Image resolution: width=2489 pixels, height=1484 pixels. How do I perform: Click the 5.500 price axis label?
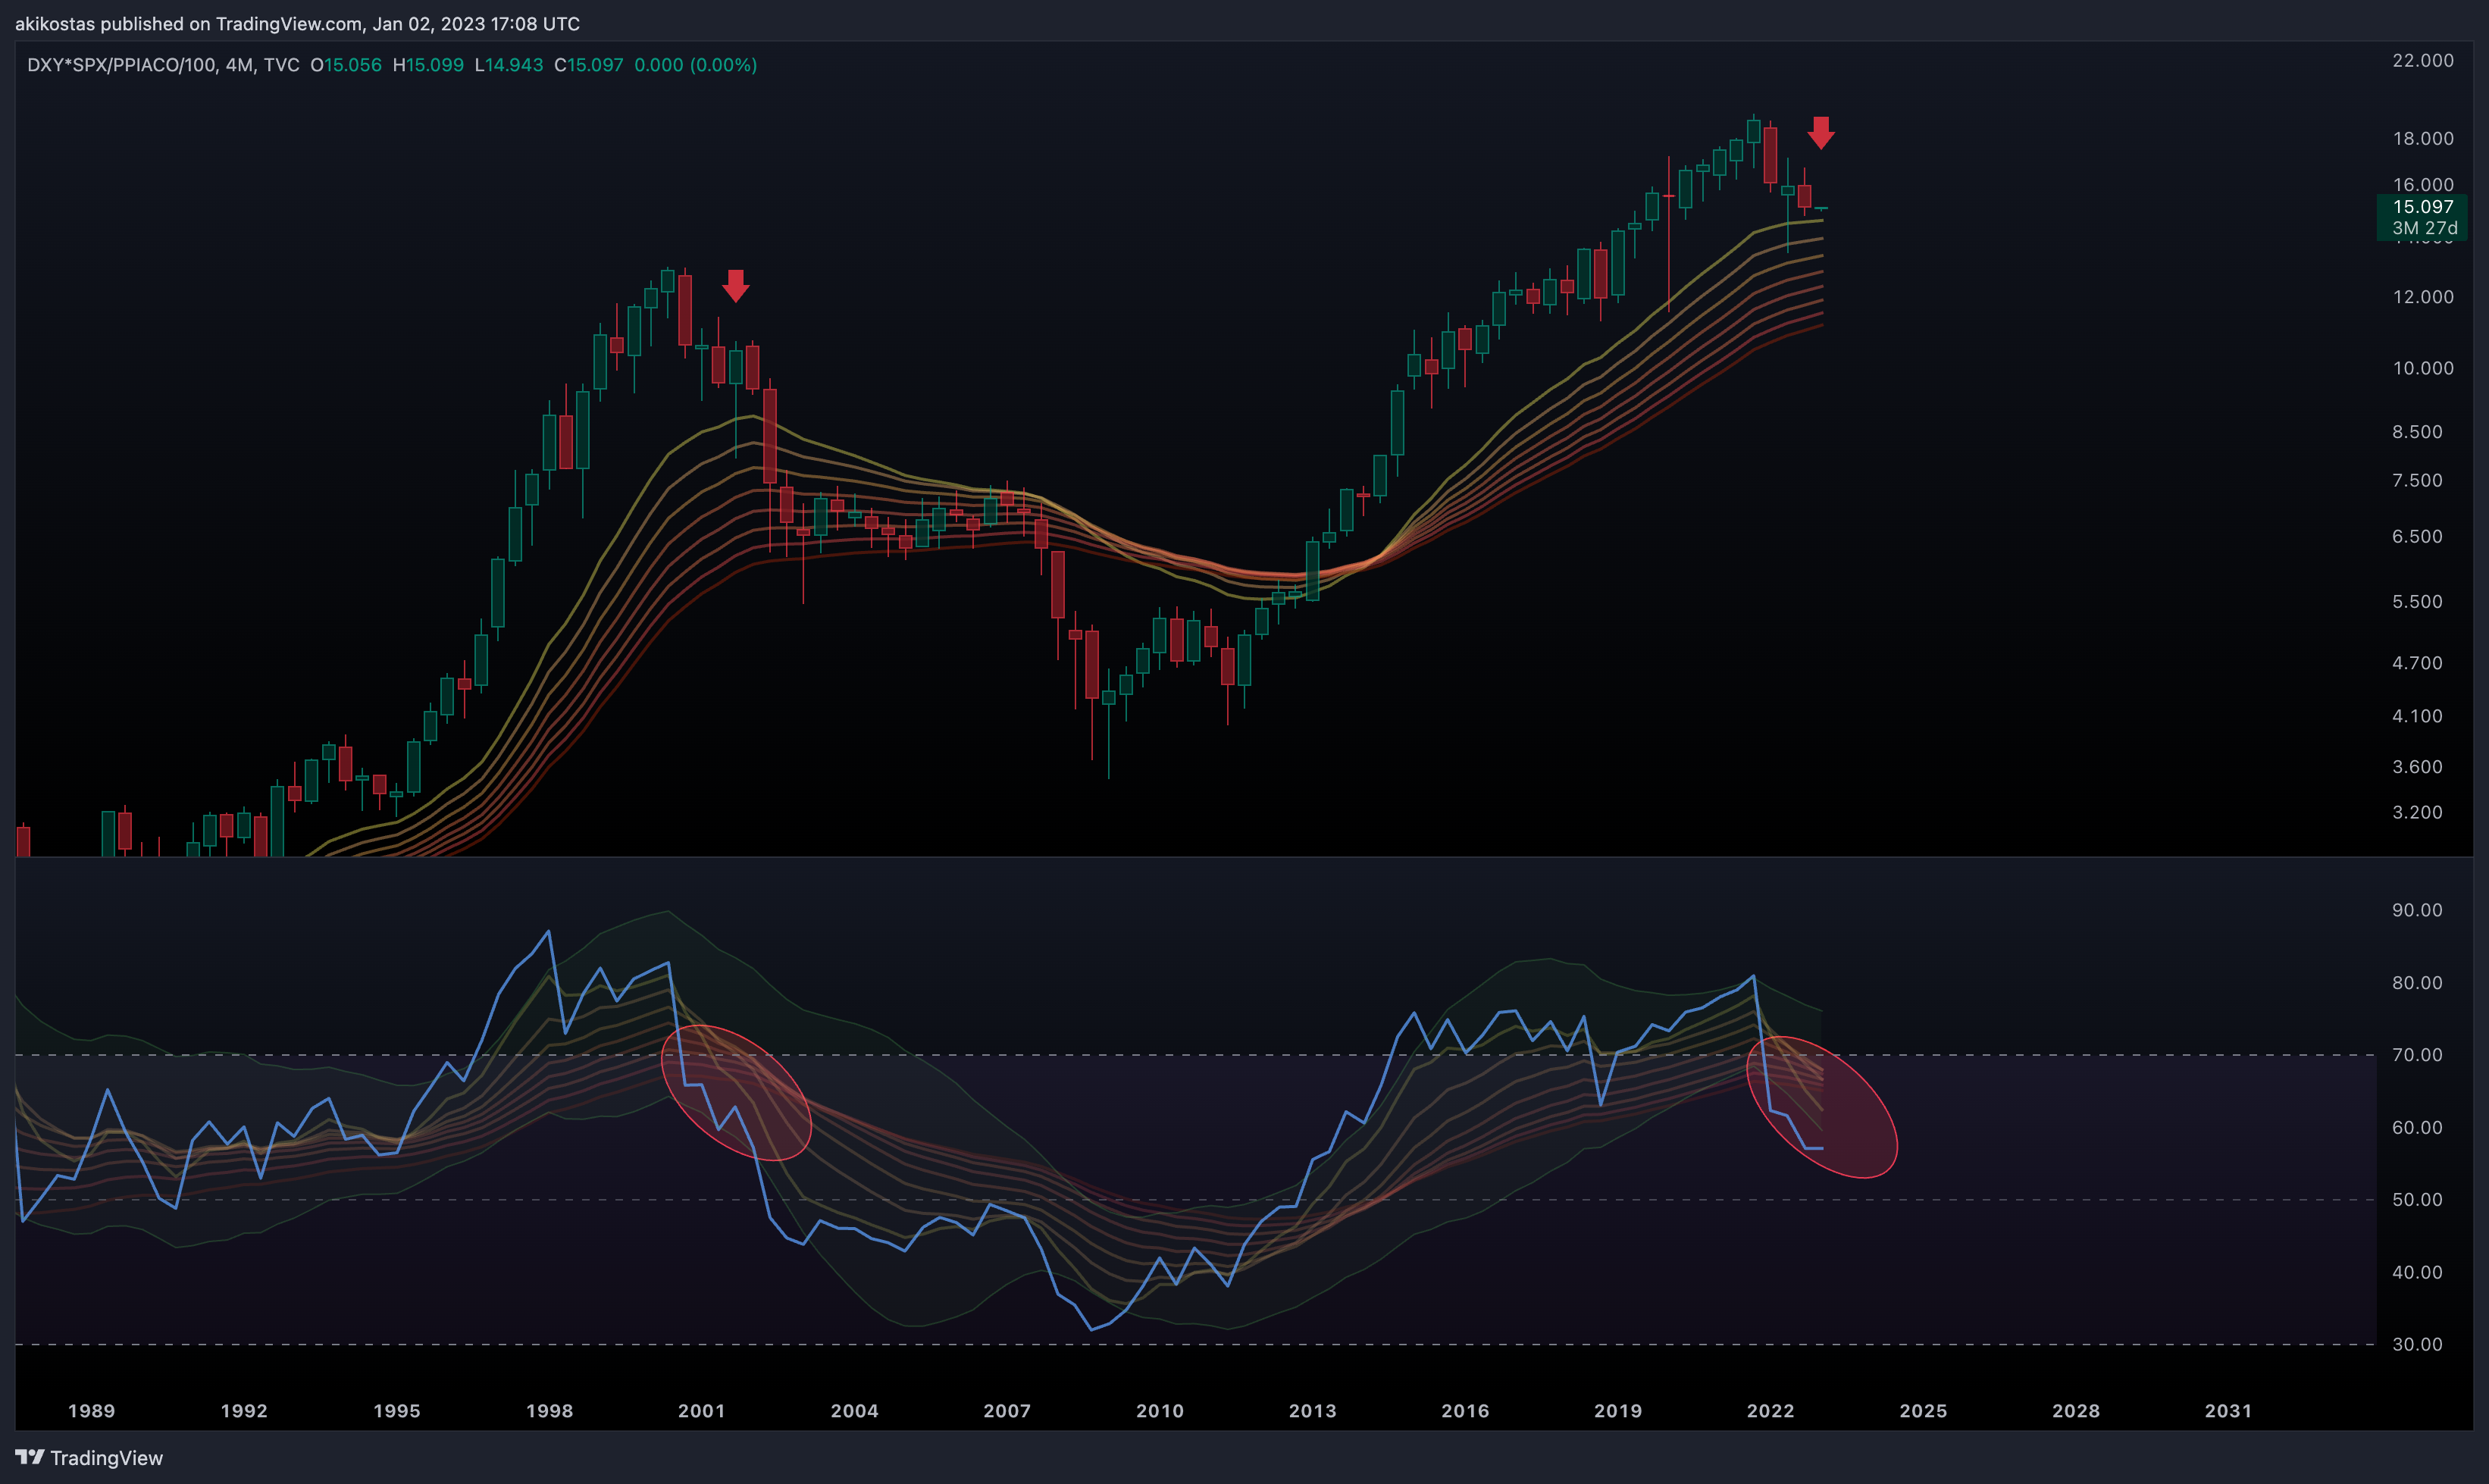[2417, 602]
